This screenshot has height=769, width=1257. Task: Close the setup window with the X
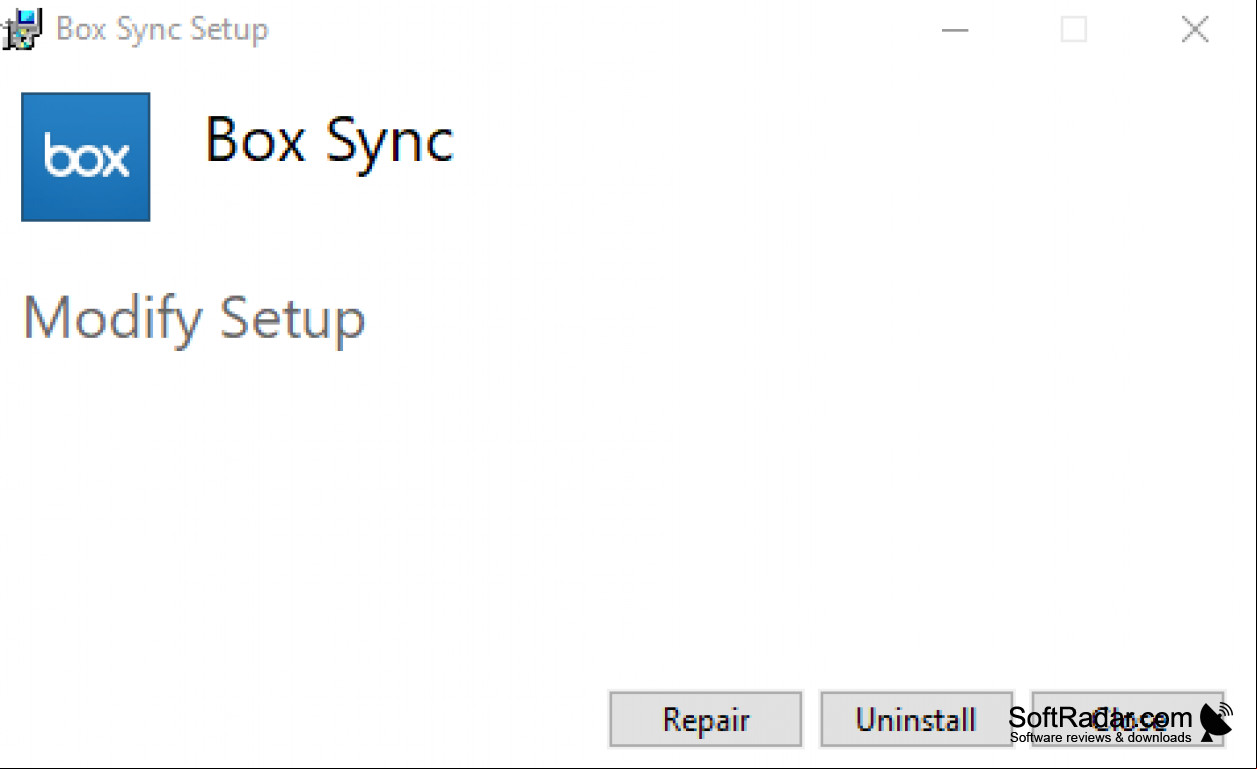coord(1195,30)
